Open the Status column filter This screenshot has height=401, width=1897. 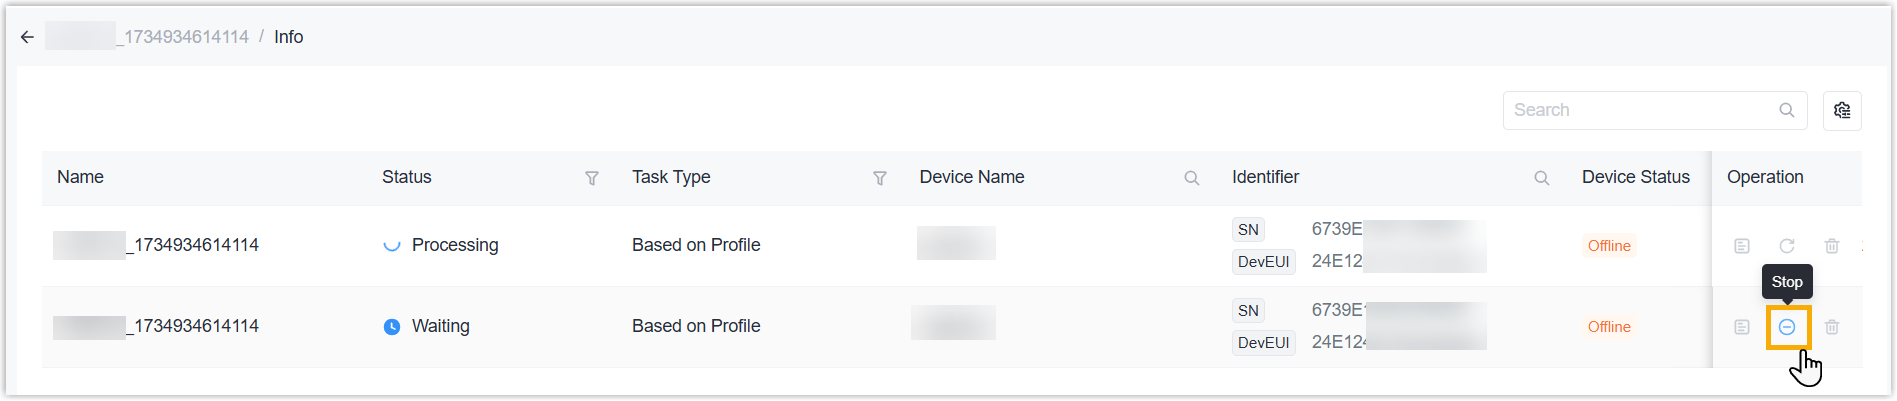pyautogui.click(x=592, y=178)
